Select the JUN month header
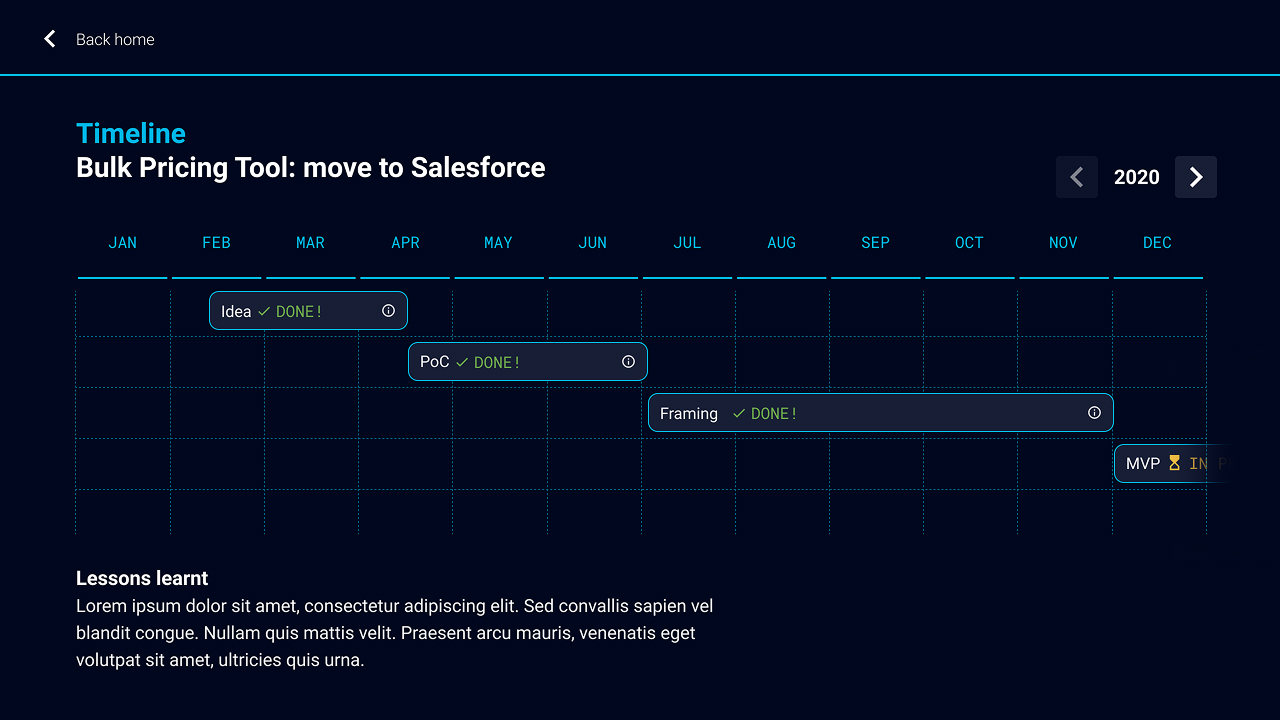1280x720 pixels. (x=592, y=243)
